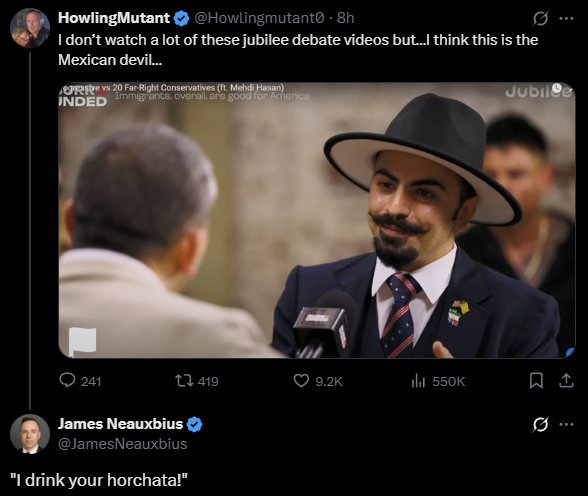Play the Jubilee debate video thumbnail
588x496 pixels.
point(317,220)
